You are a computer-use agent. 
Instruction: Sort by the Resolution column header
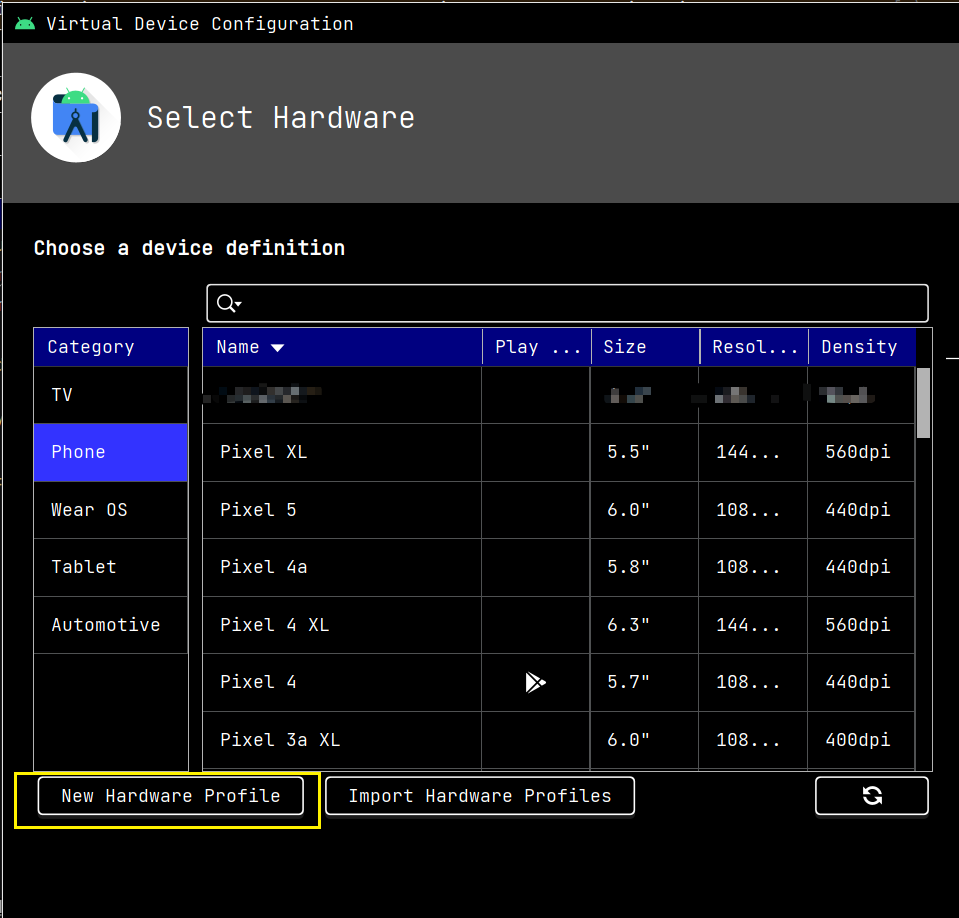[x=754, y=347]
